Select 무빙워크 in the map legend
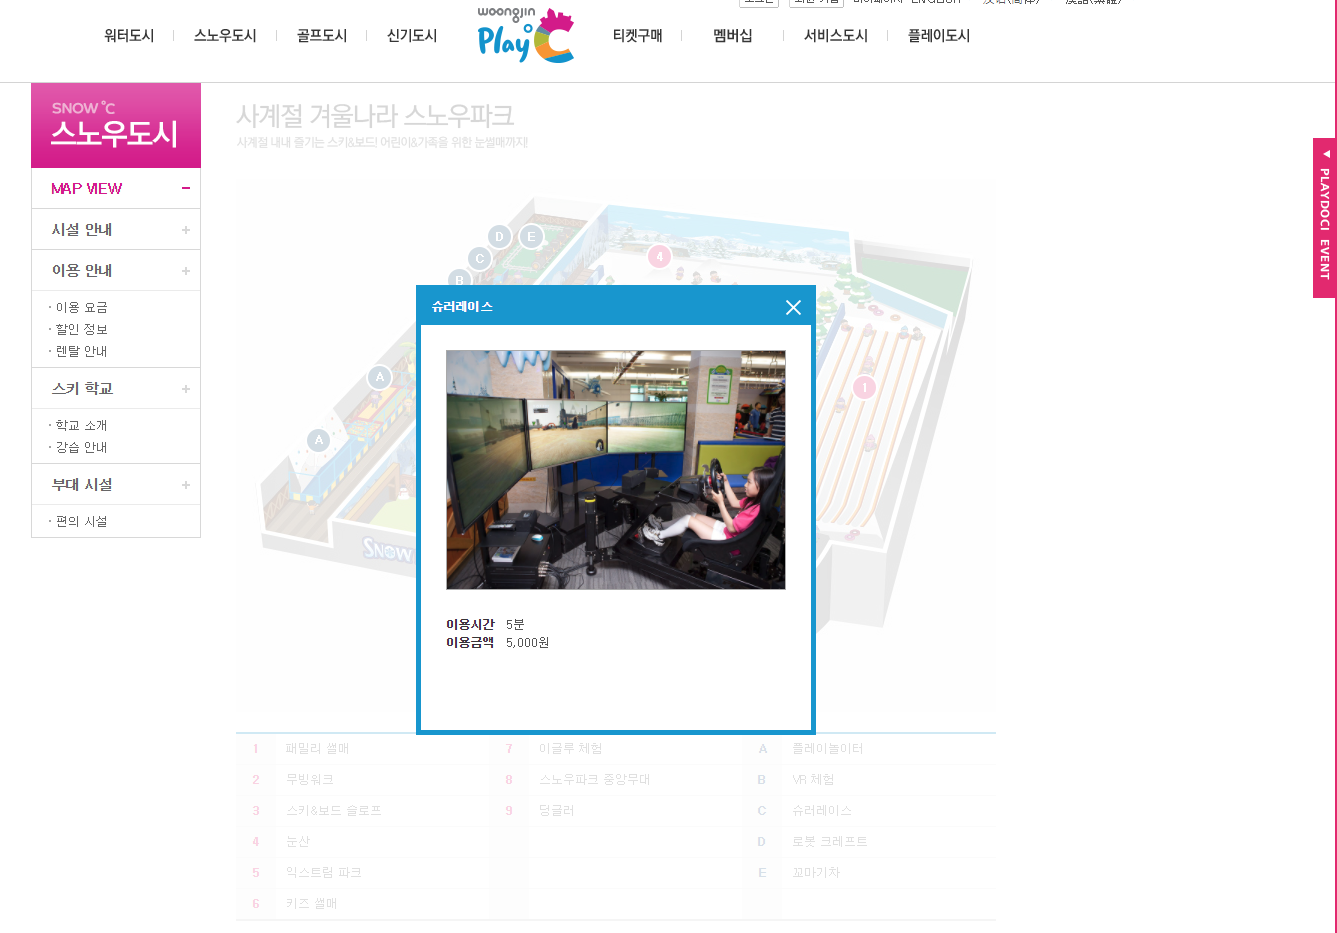 click(310, 780)
